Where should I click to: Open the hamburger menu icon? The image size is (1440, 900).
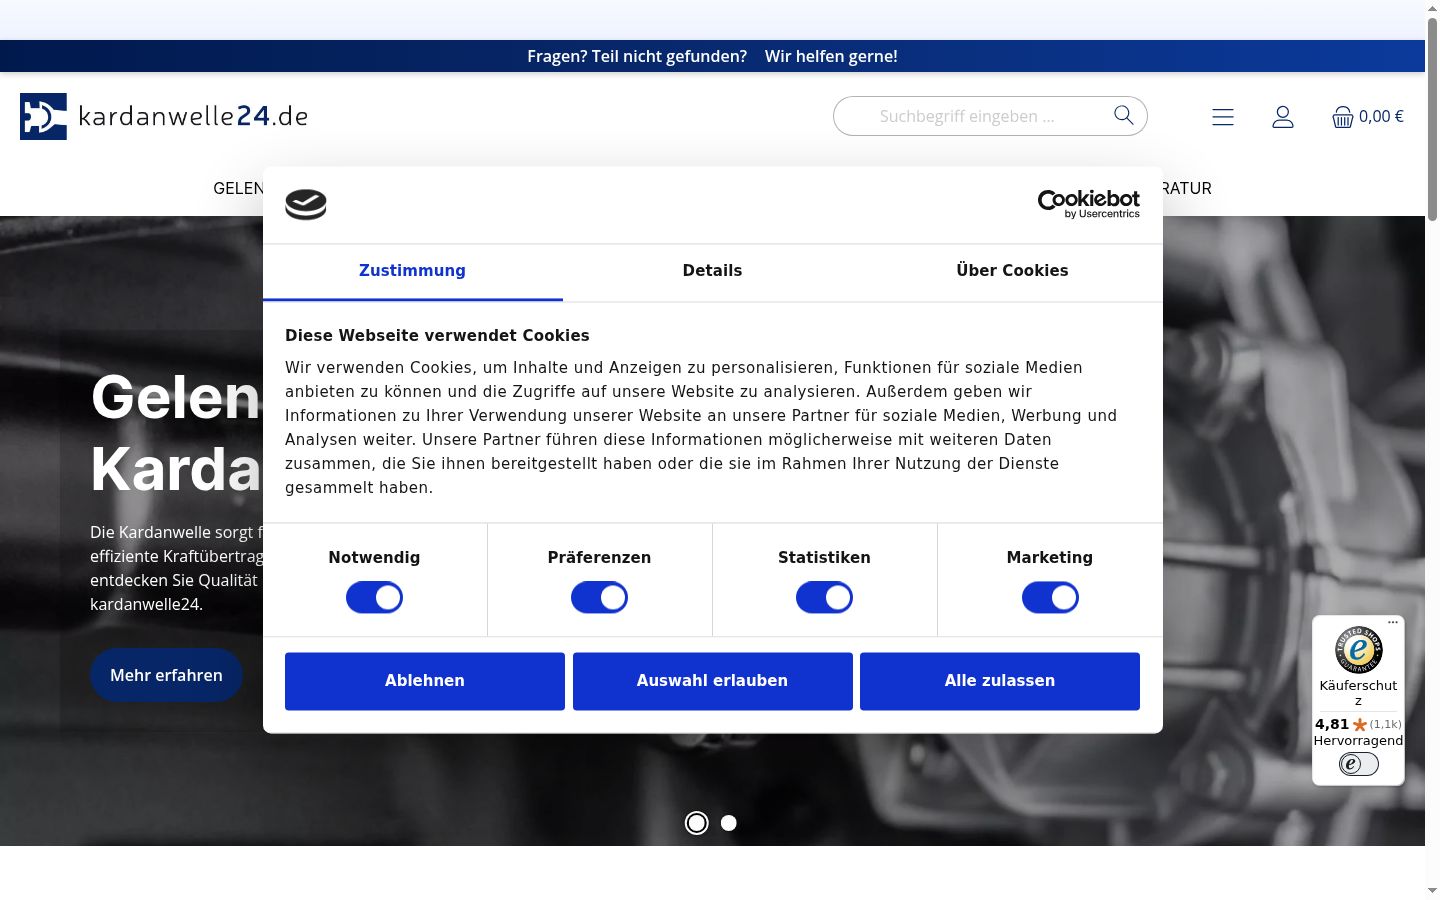click(1223, 117)
